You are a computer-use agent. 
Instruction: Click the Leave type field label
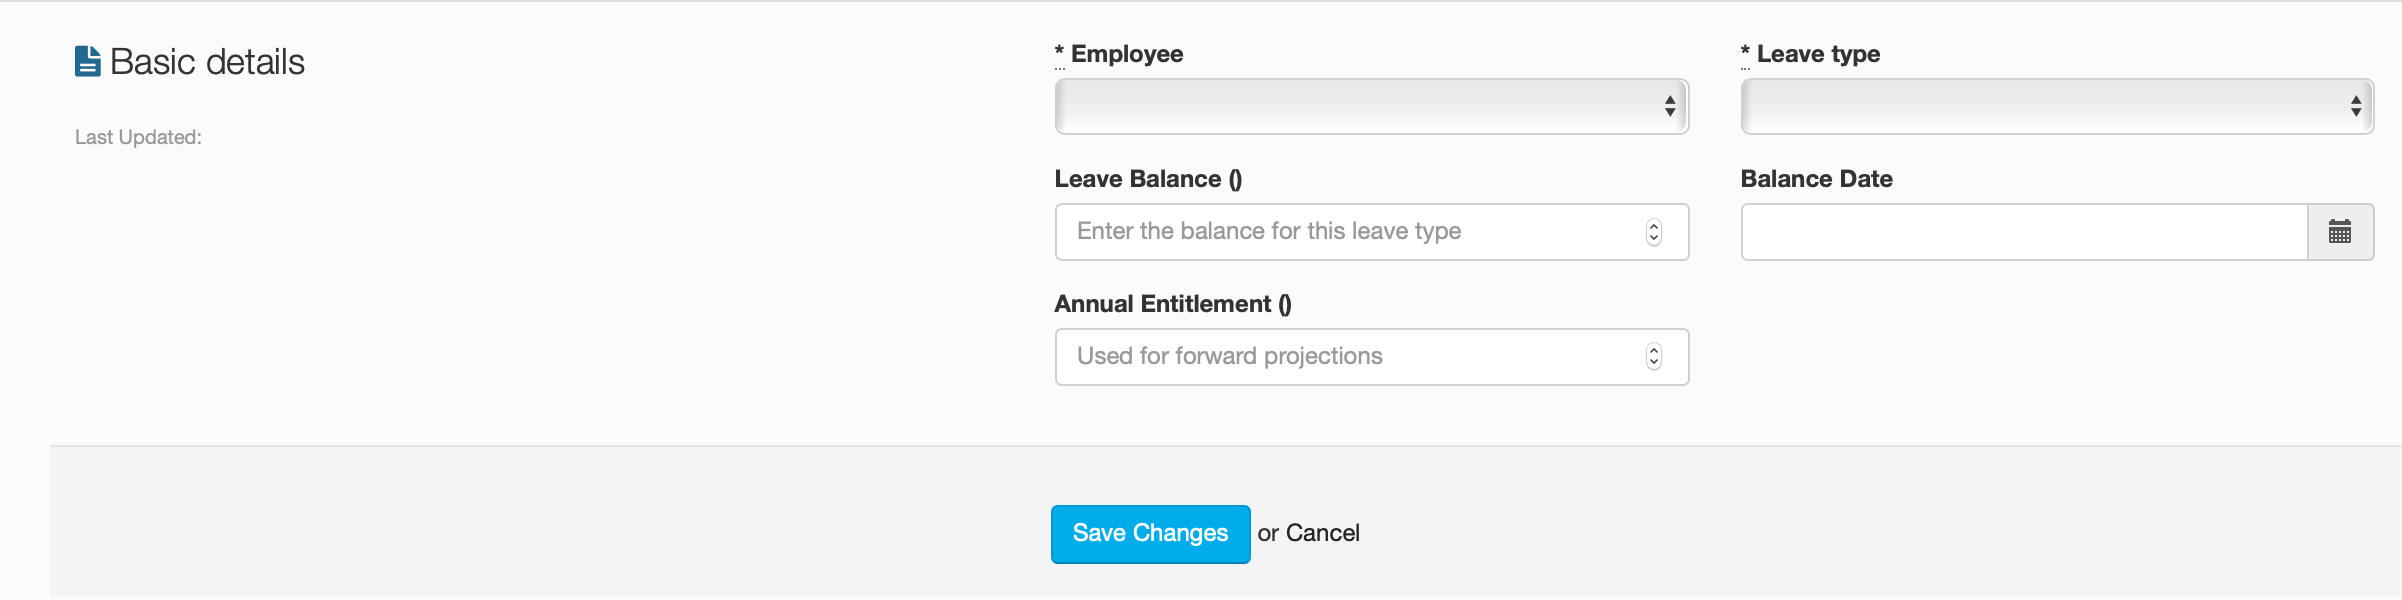tap(1817, 54)
